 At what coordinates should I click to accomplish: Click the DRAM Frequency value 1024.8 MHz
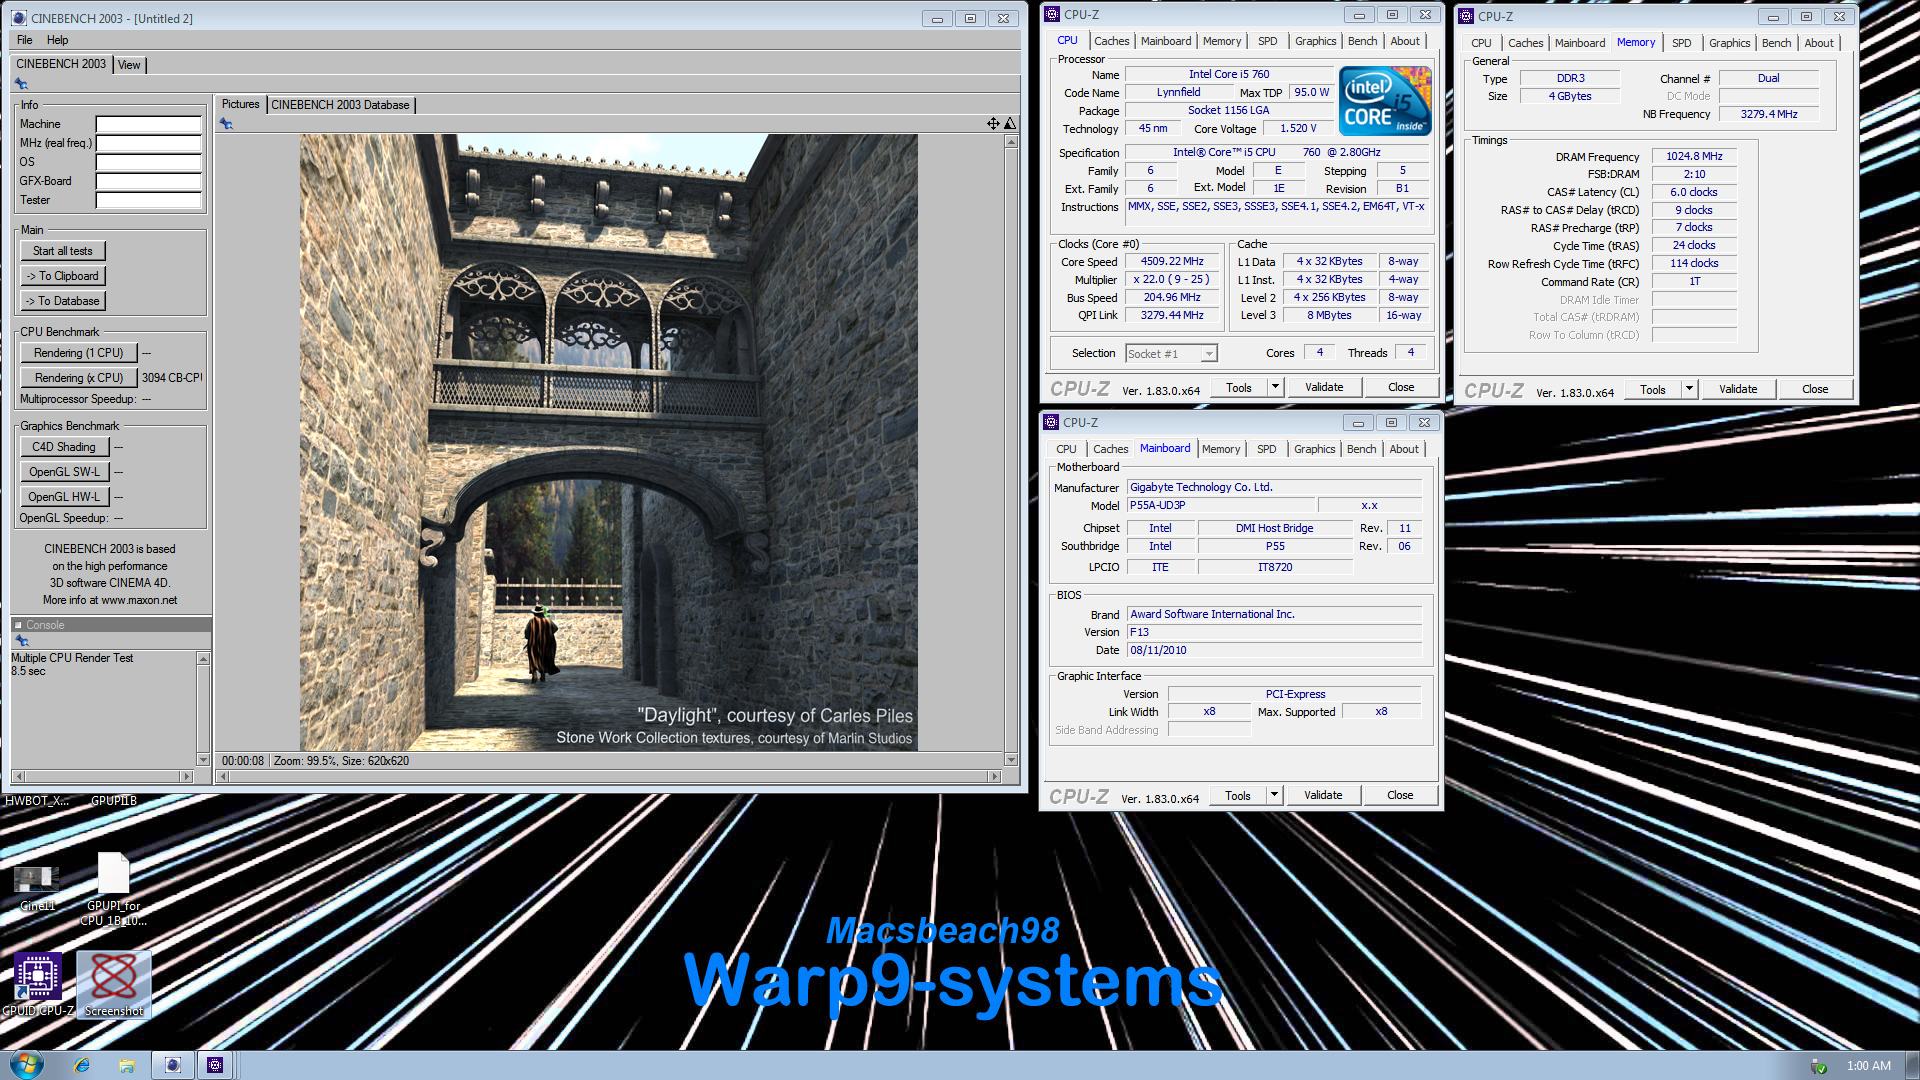(1694, 157)
